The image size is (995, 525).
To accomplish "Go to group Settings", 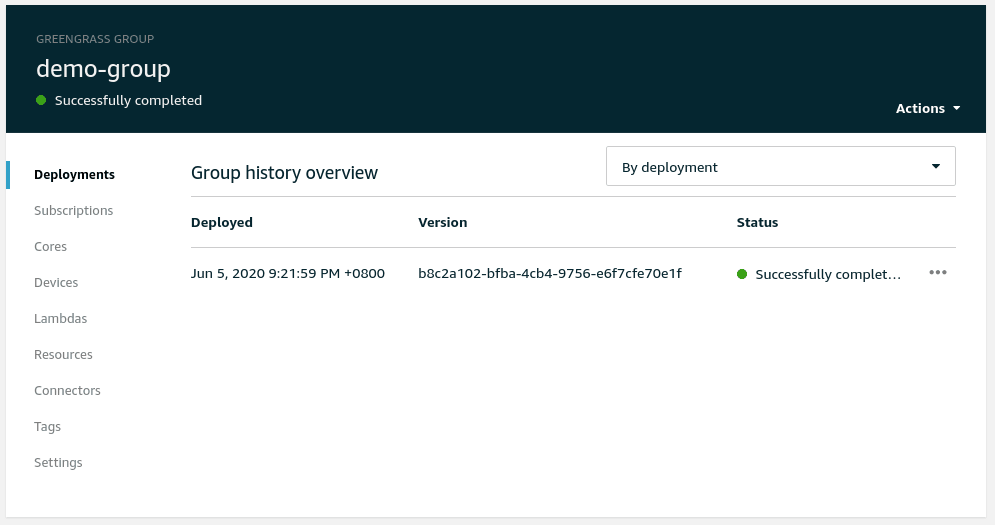I will click(x=58, y=462).
